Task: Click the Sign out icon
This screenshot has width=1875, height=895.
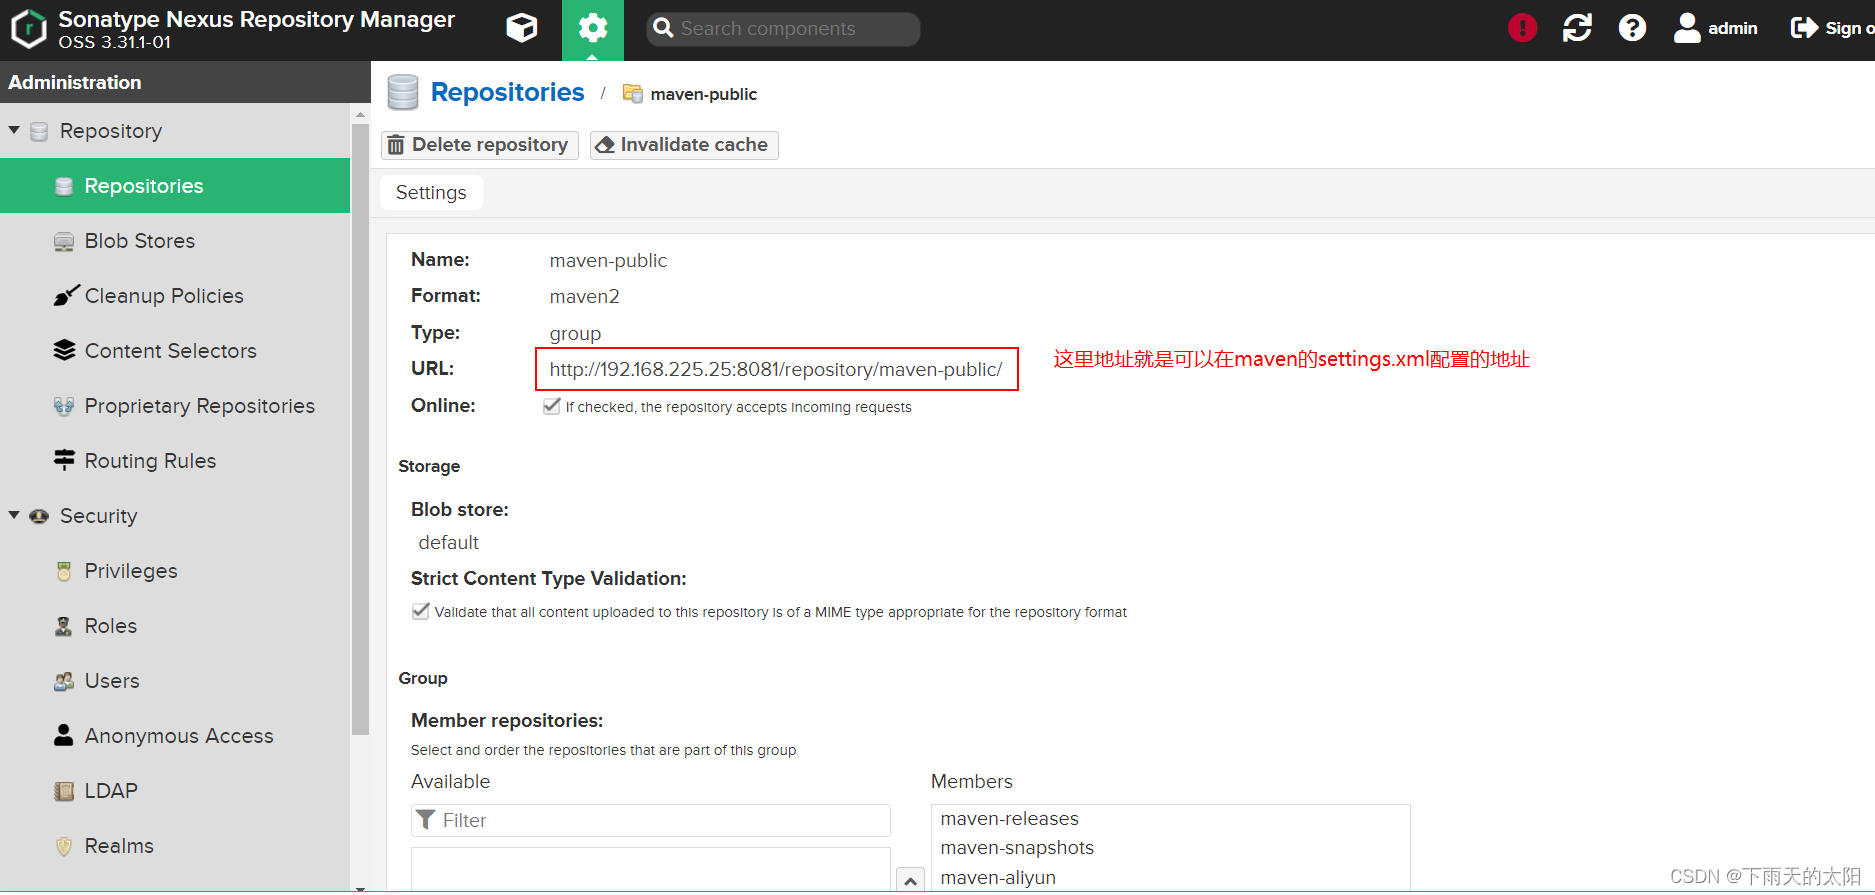Action: point(1804,28)
